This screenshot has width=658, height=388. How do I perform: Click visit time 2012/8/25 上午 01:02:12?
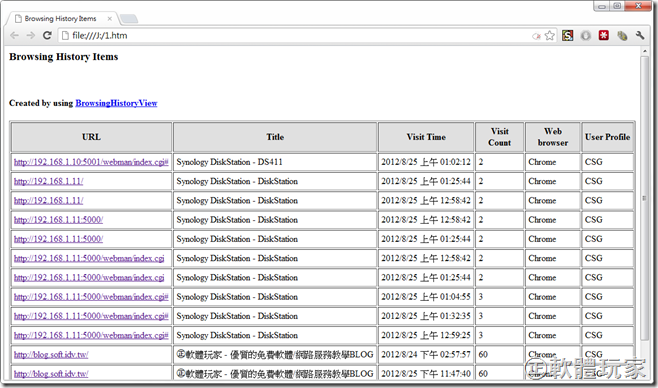pos(426,162)
